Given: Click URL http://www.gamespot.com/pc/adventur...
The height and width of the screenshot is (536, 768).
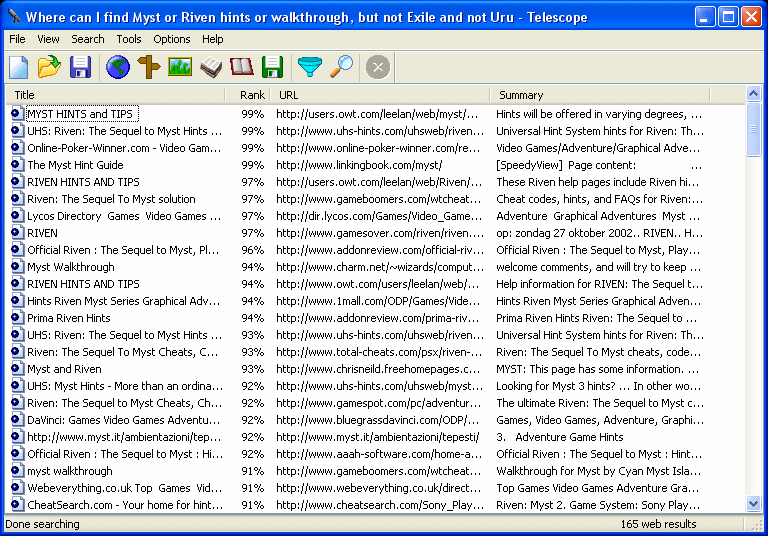Looking at the screenshot, I should pos(378,403).
